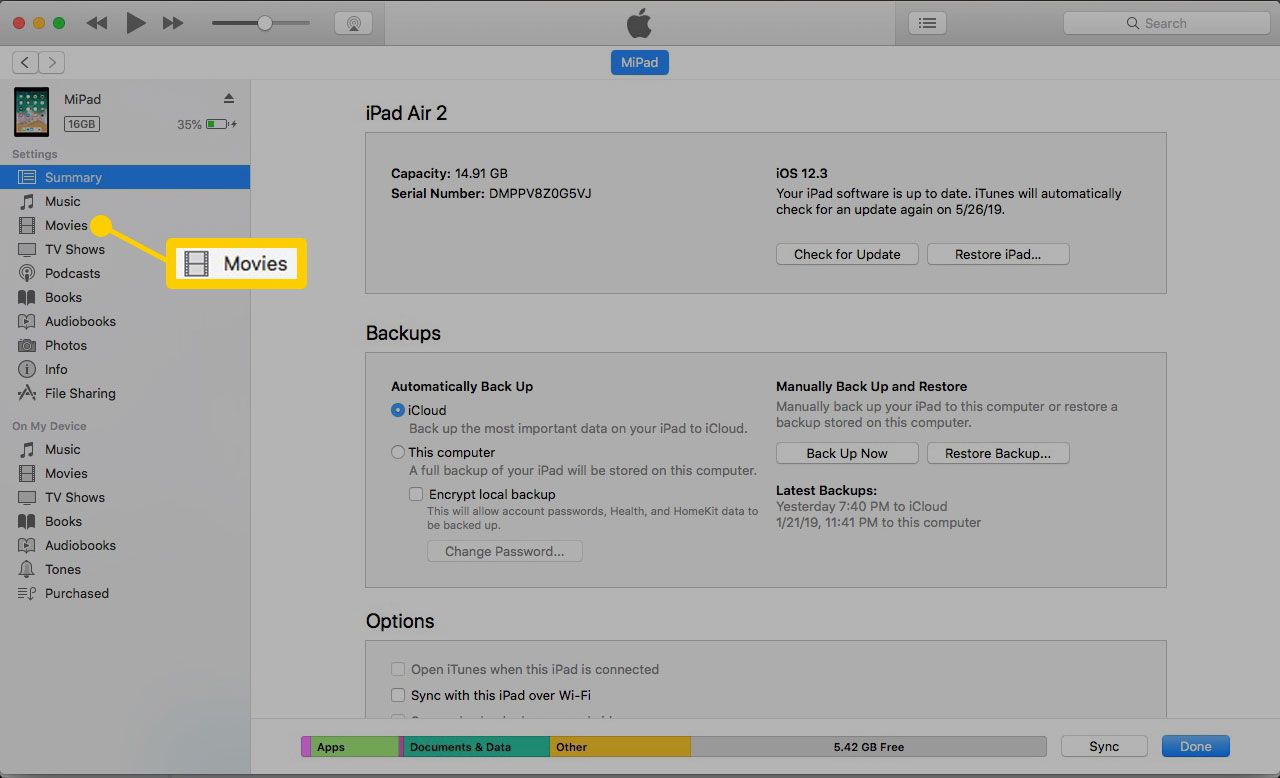Open the Purchased list icon
Image resolution: width=1280 pixels, height=778 pixels.
[x=27, y=593]
